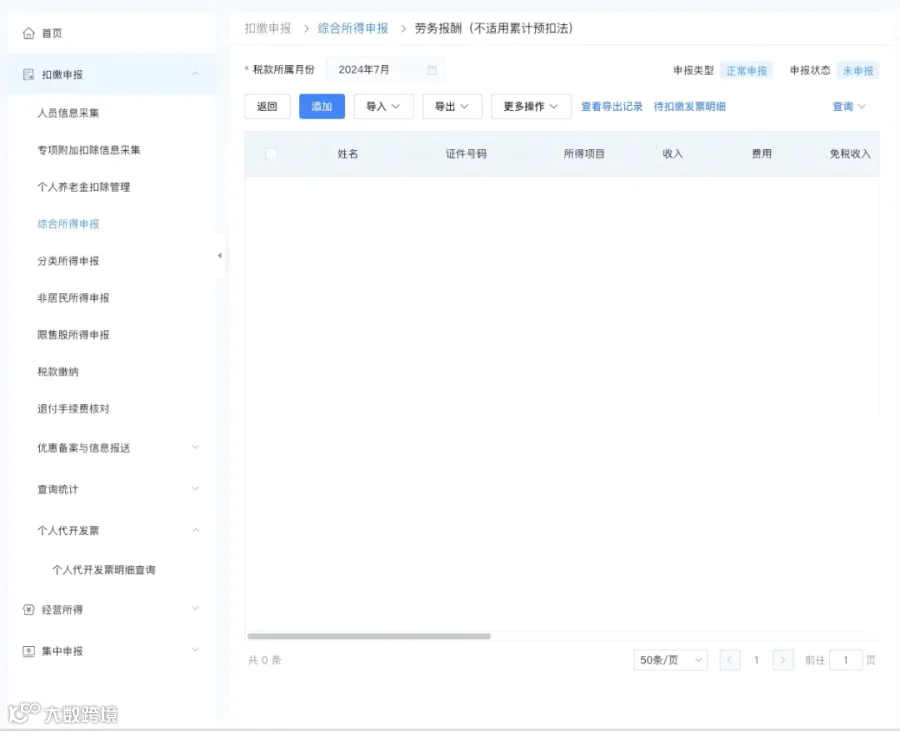This screenshot has height=731, width=900.
Task: Click the 经营所得 sidebar icon
Action: pos(28,610)
